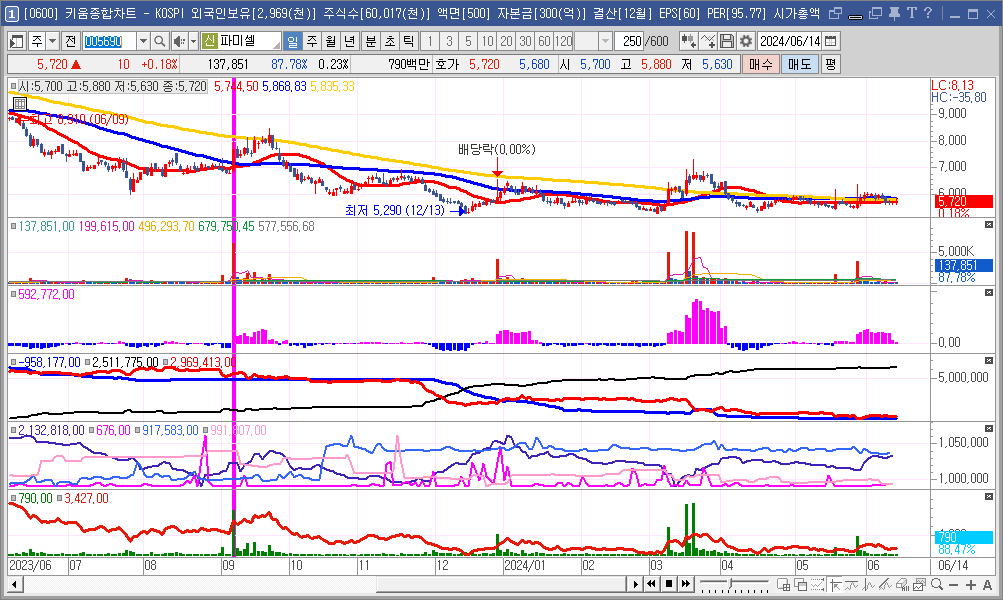
Task: Click the first chart layout icon at bottom
Action: click(x=784, y=584)
